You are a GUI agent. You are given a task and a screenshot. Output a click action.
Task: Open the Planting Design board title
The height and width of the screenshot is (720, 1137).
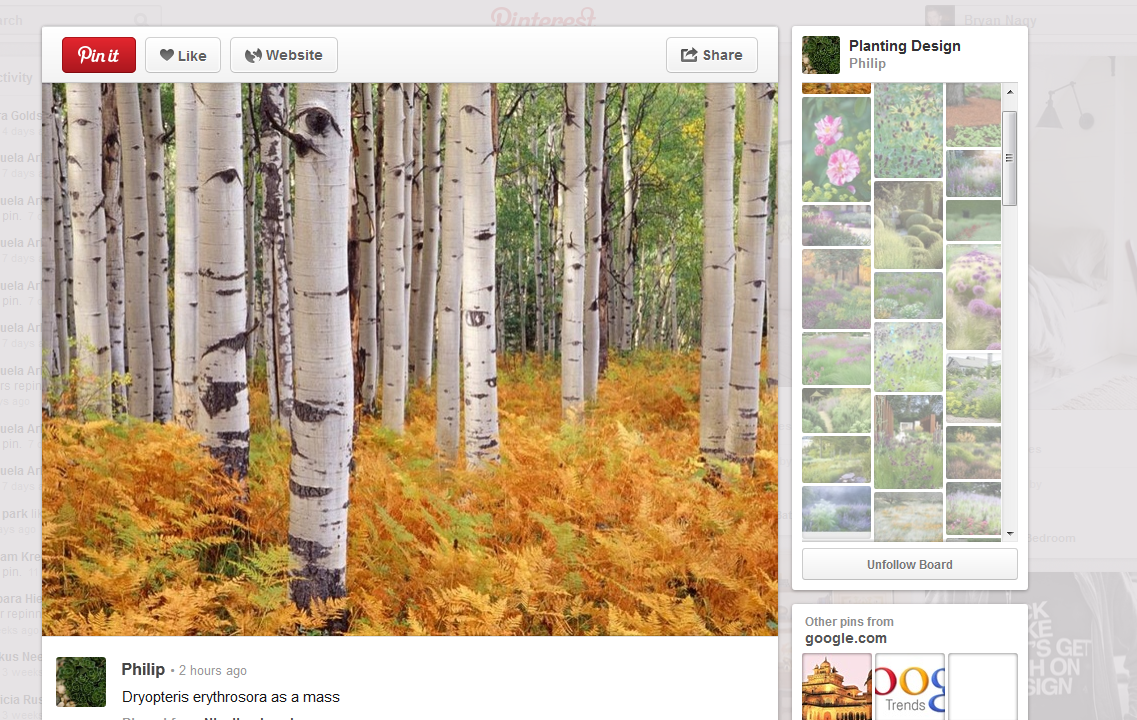point(904,46)
